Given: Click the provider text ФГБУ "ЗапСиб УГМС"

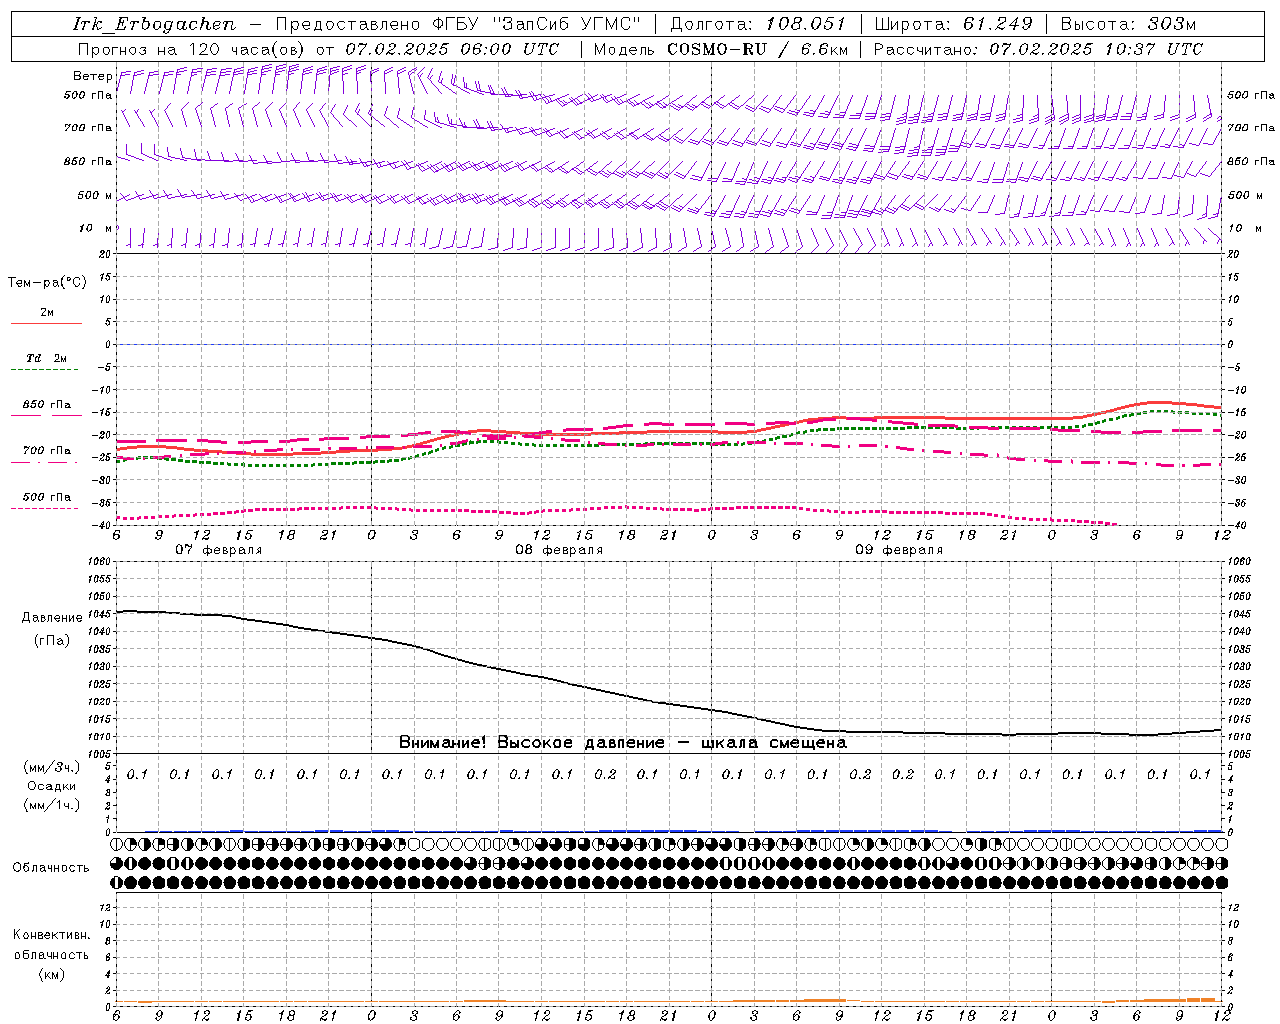Looking at the screenshot, I should [x=539, y=24].
